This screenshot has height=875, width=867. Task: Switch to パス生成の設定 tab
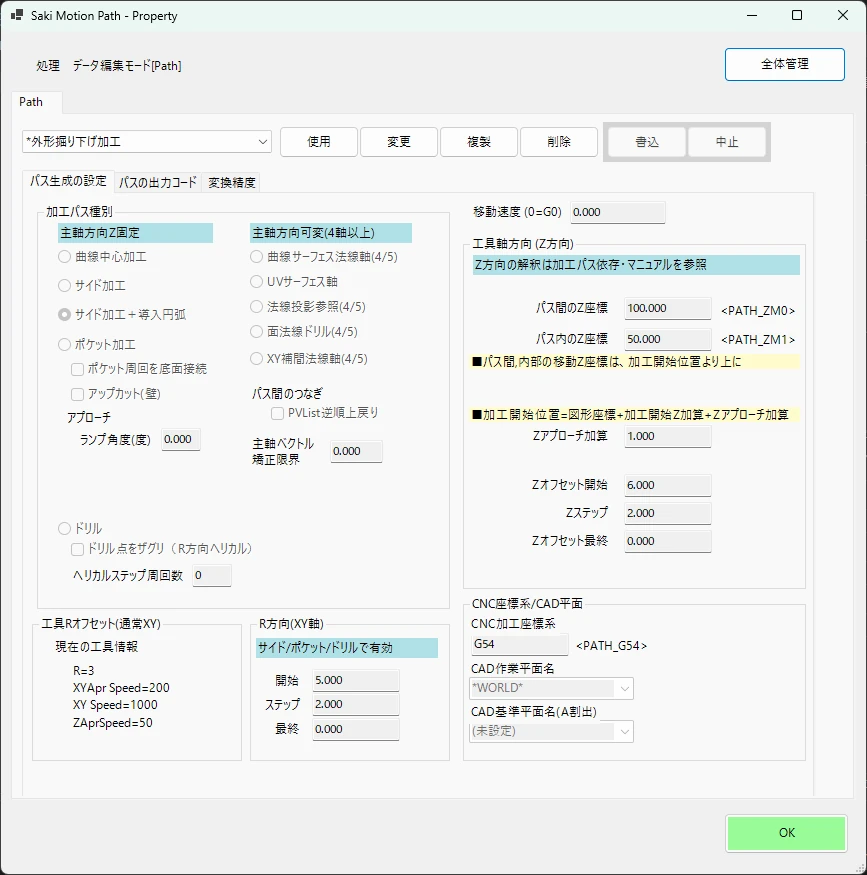(x=68, y=181)
